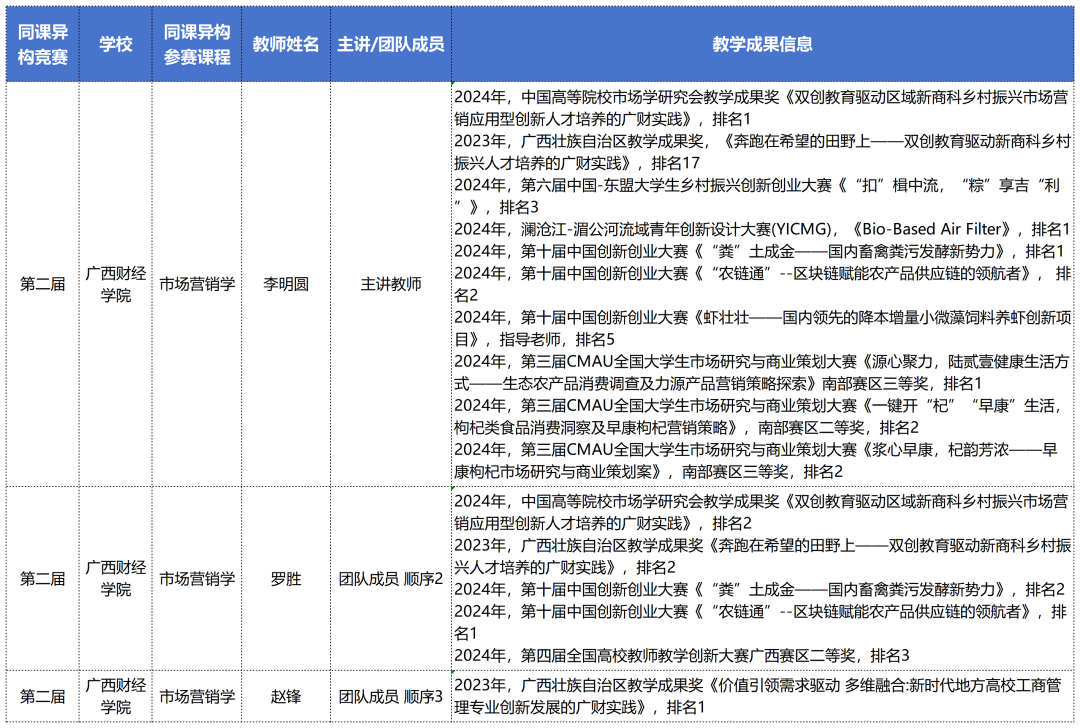The height and width of the screenshot is (728, 1080).
Task: Select 广西财经学院 in 赵锋's row
Action: tap(116, 696)
